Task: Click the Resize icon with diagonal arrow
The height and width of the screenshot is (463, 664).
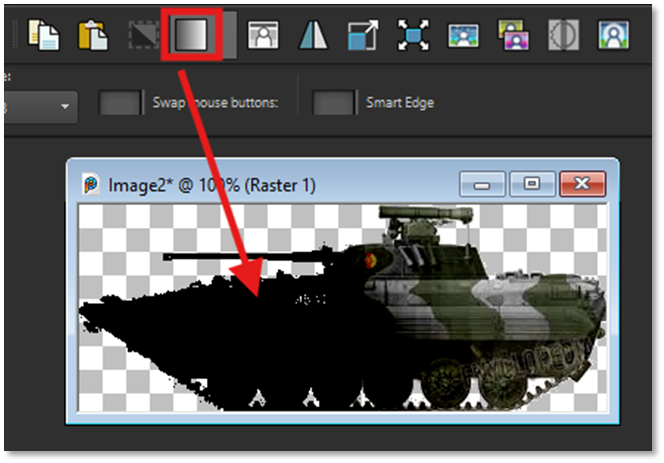Action: pyautogui.click(x=362, y=36)
